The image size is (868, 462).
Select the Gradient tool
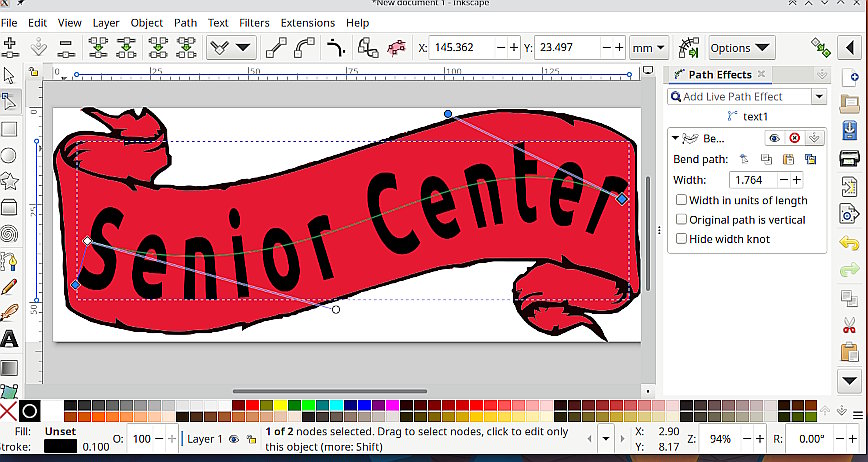(9, 367)
